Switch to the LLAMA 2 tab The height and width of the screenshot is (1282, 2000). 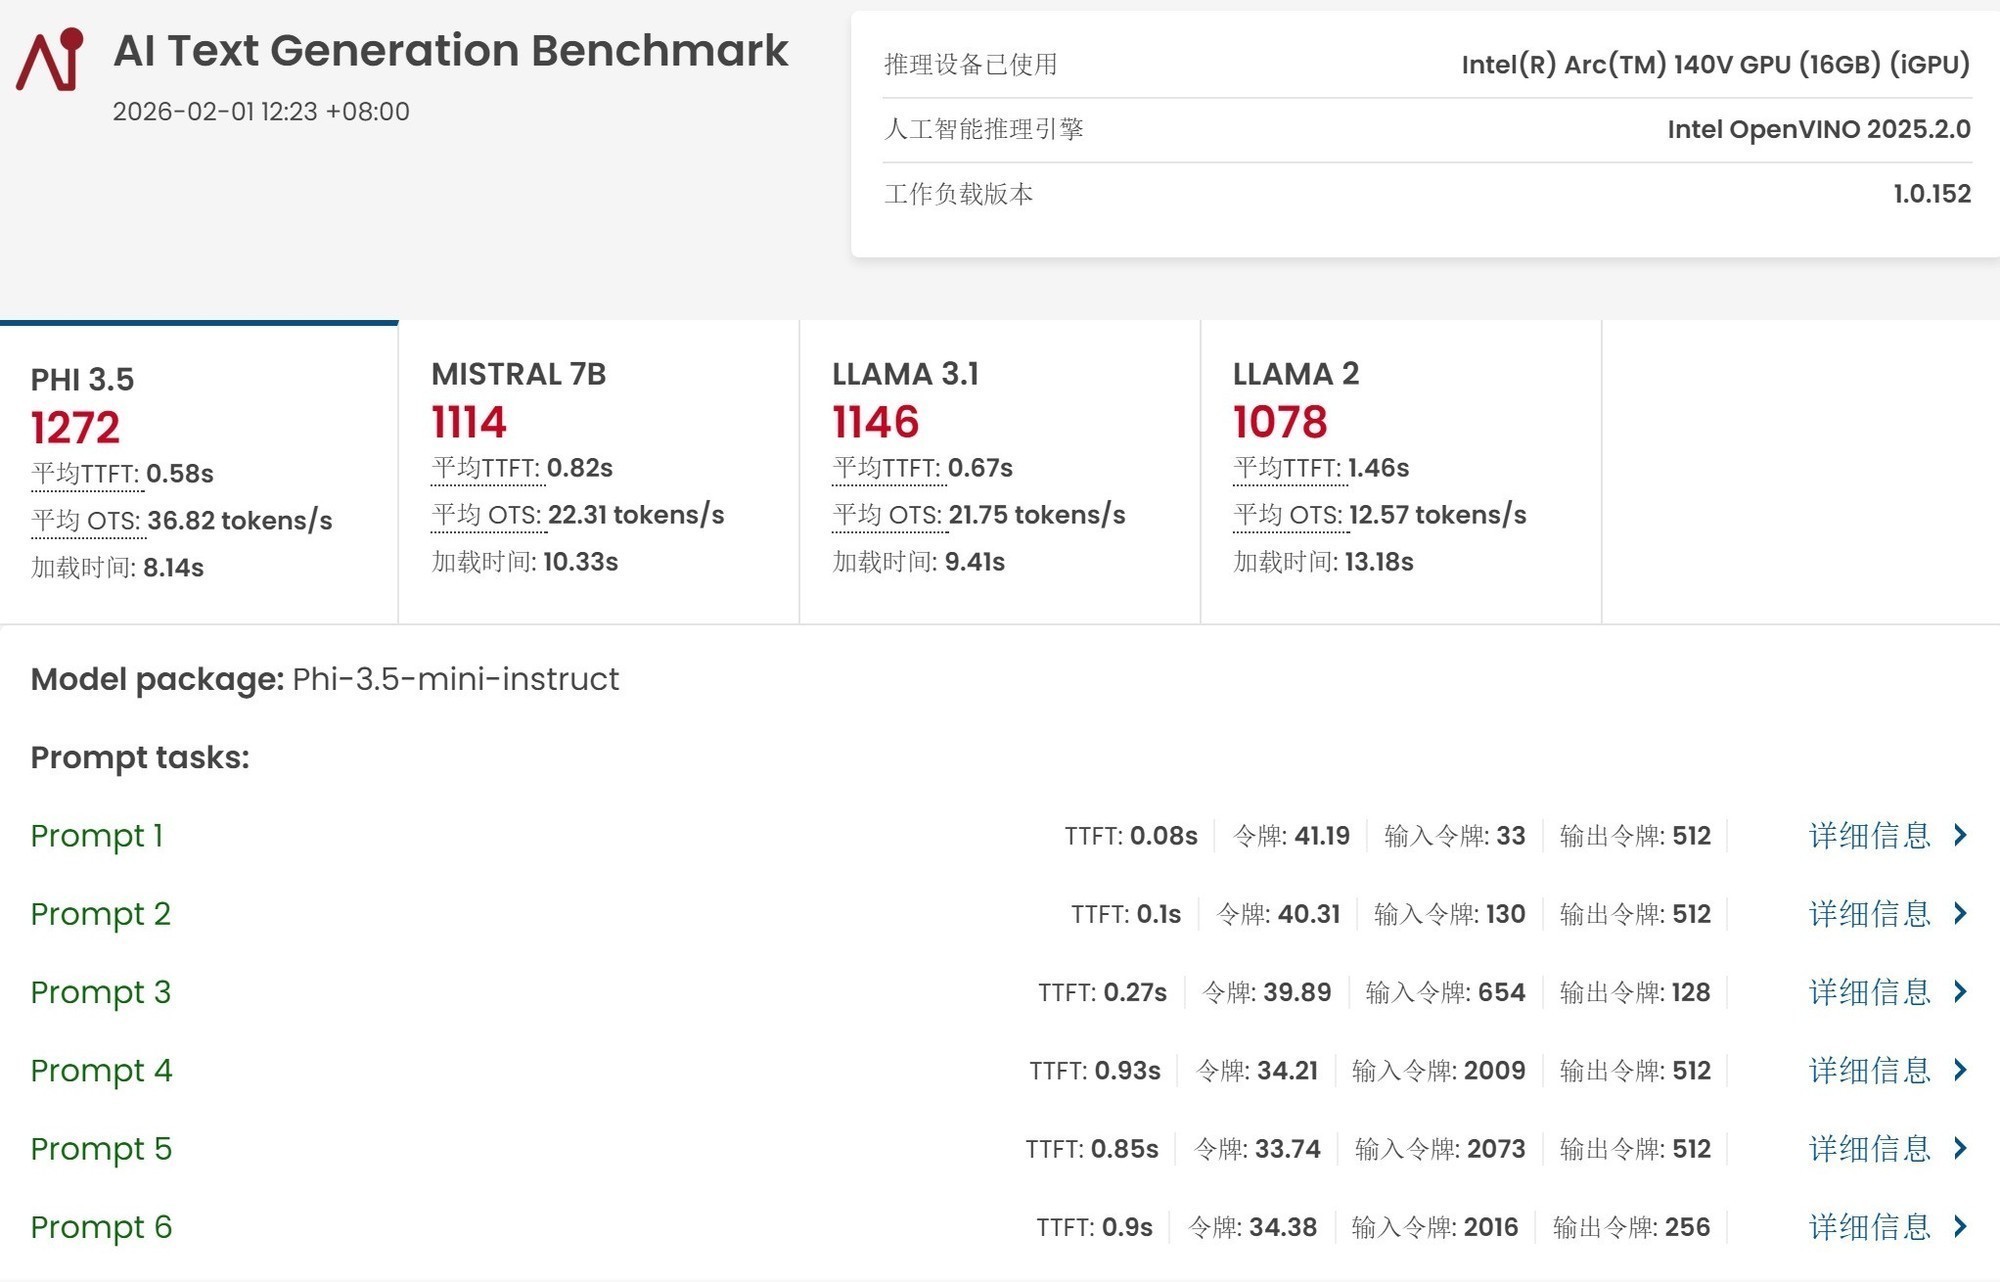point(1295,374)
